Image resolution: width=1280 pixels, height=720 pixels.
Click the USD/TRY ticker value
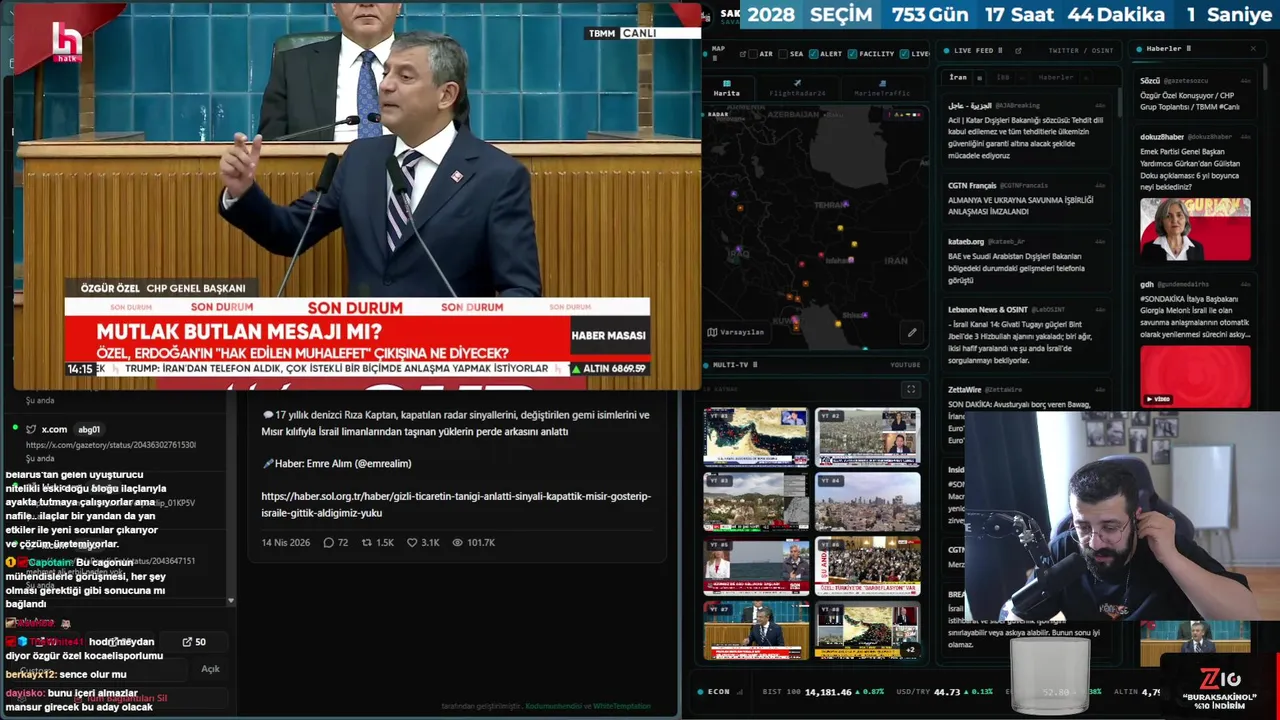[946, 692]
